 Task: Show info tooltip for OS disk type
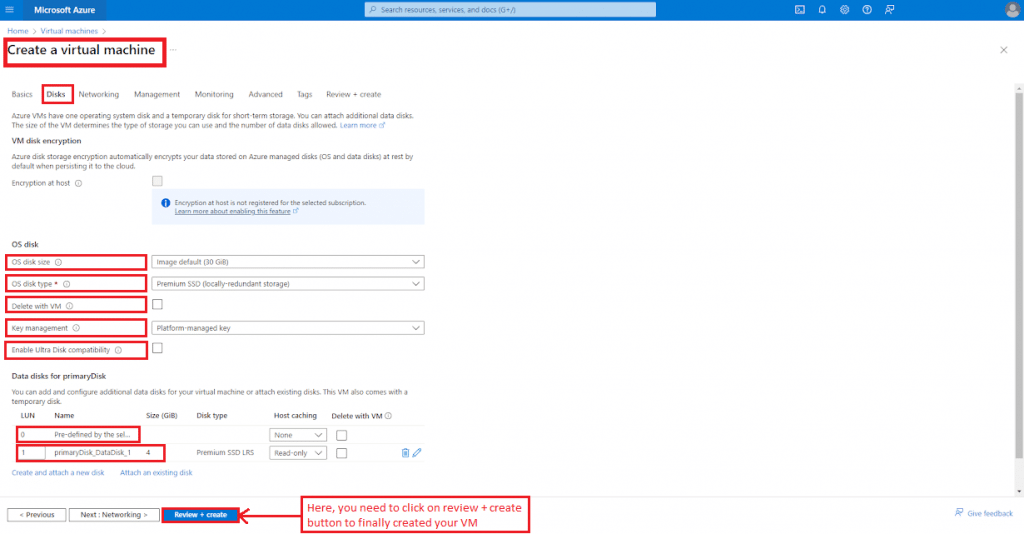(x=67, y=284)
